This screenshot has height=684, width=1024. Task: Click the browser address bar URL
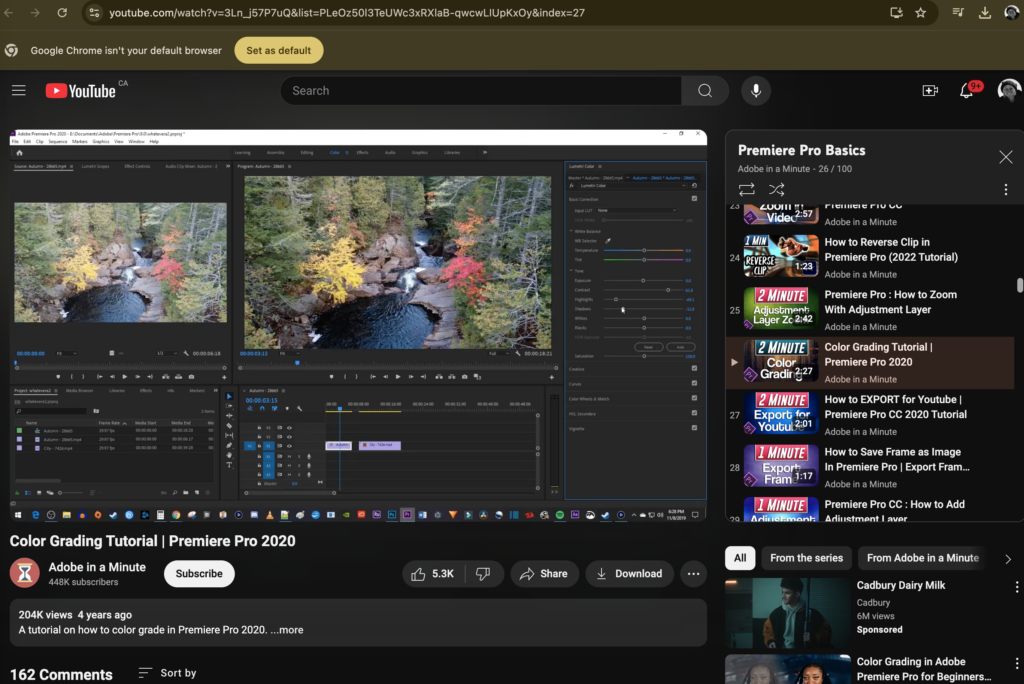[x=347, y=12]
